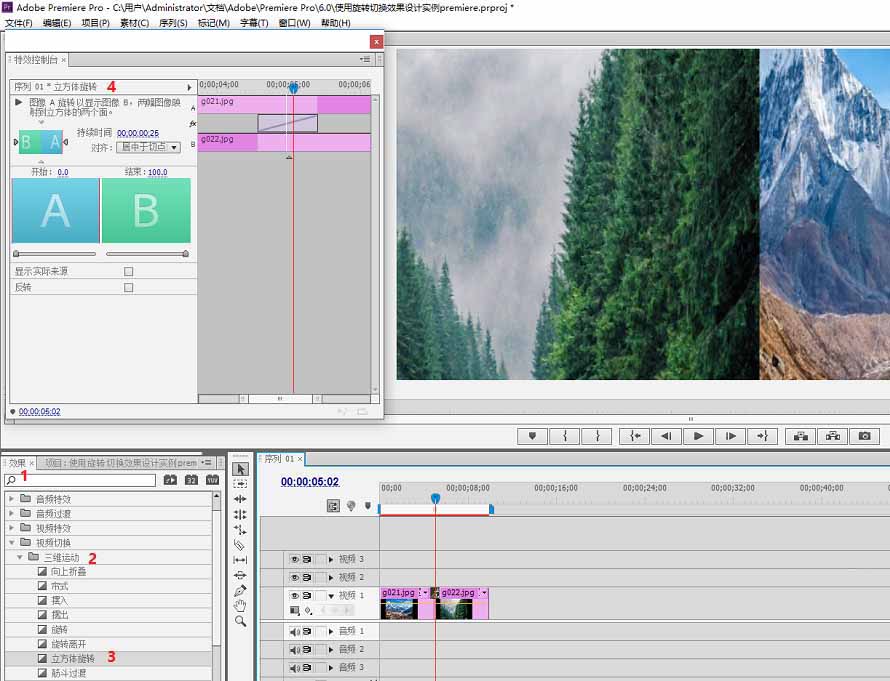Select the Razor tool

(240, 545)
